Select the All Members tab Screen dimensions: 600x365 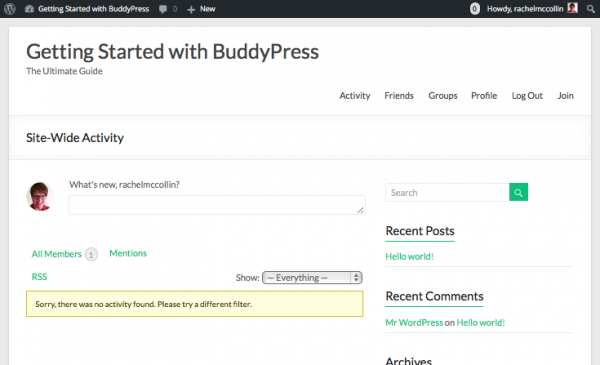(x=57, y=254)
